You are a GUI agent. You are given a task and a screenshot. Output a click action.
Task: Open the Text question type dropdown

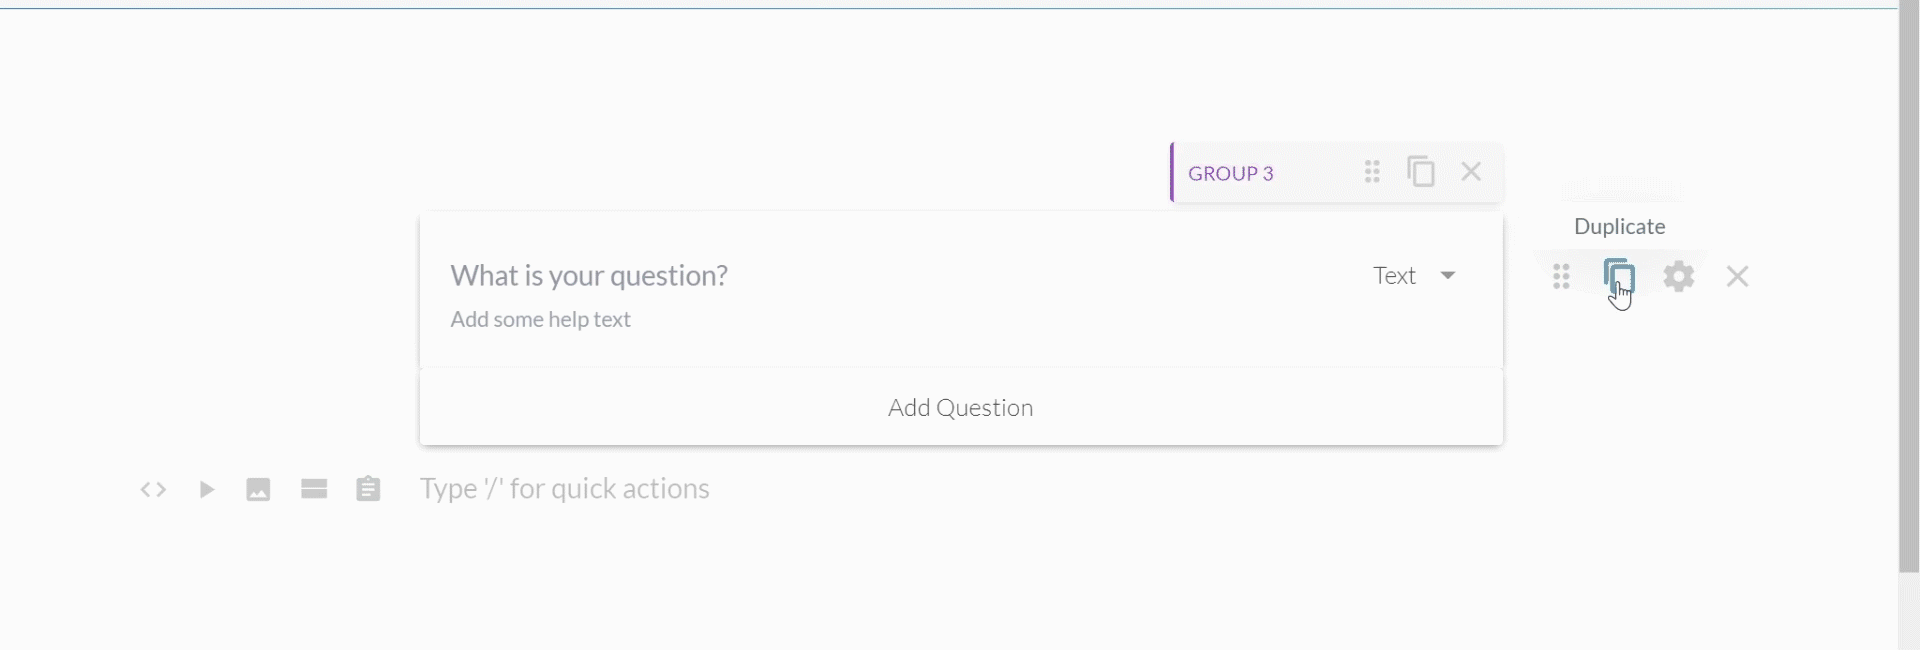click(x=1398, y=275)
